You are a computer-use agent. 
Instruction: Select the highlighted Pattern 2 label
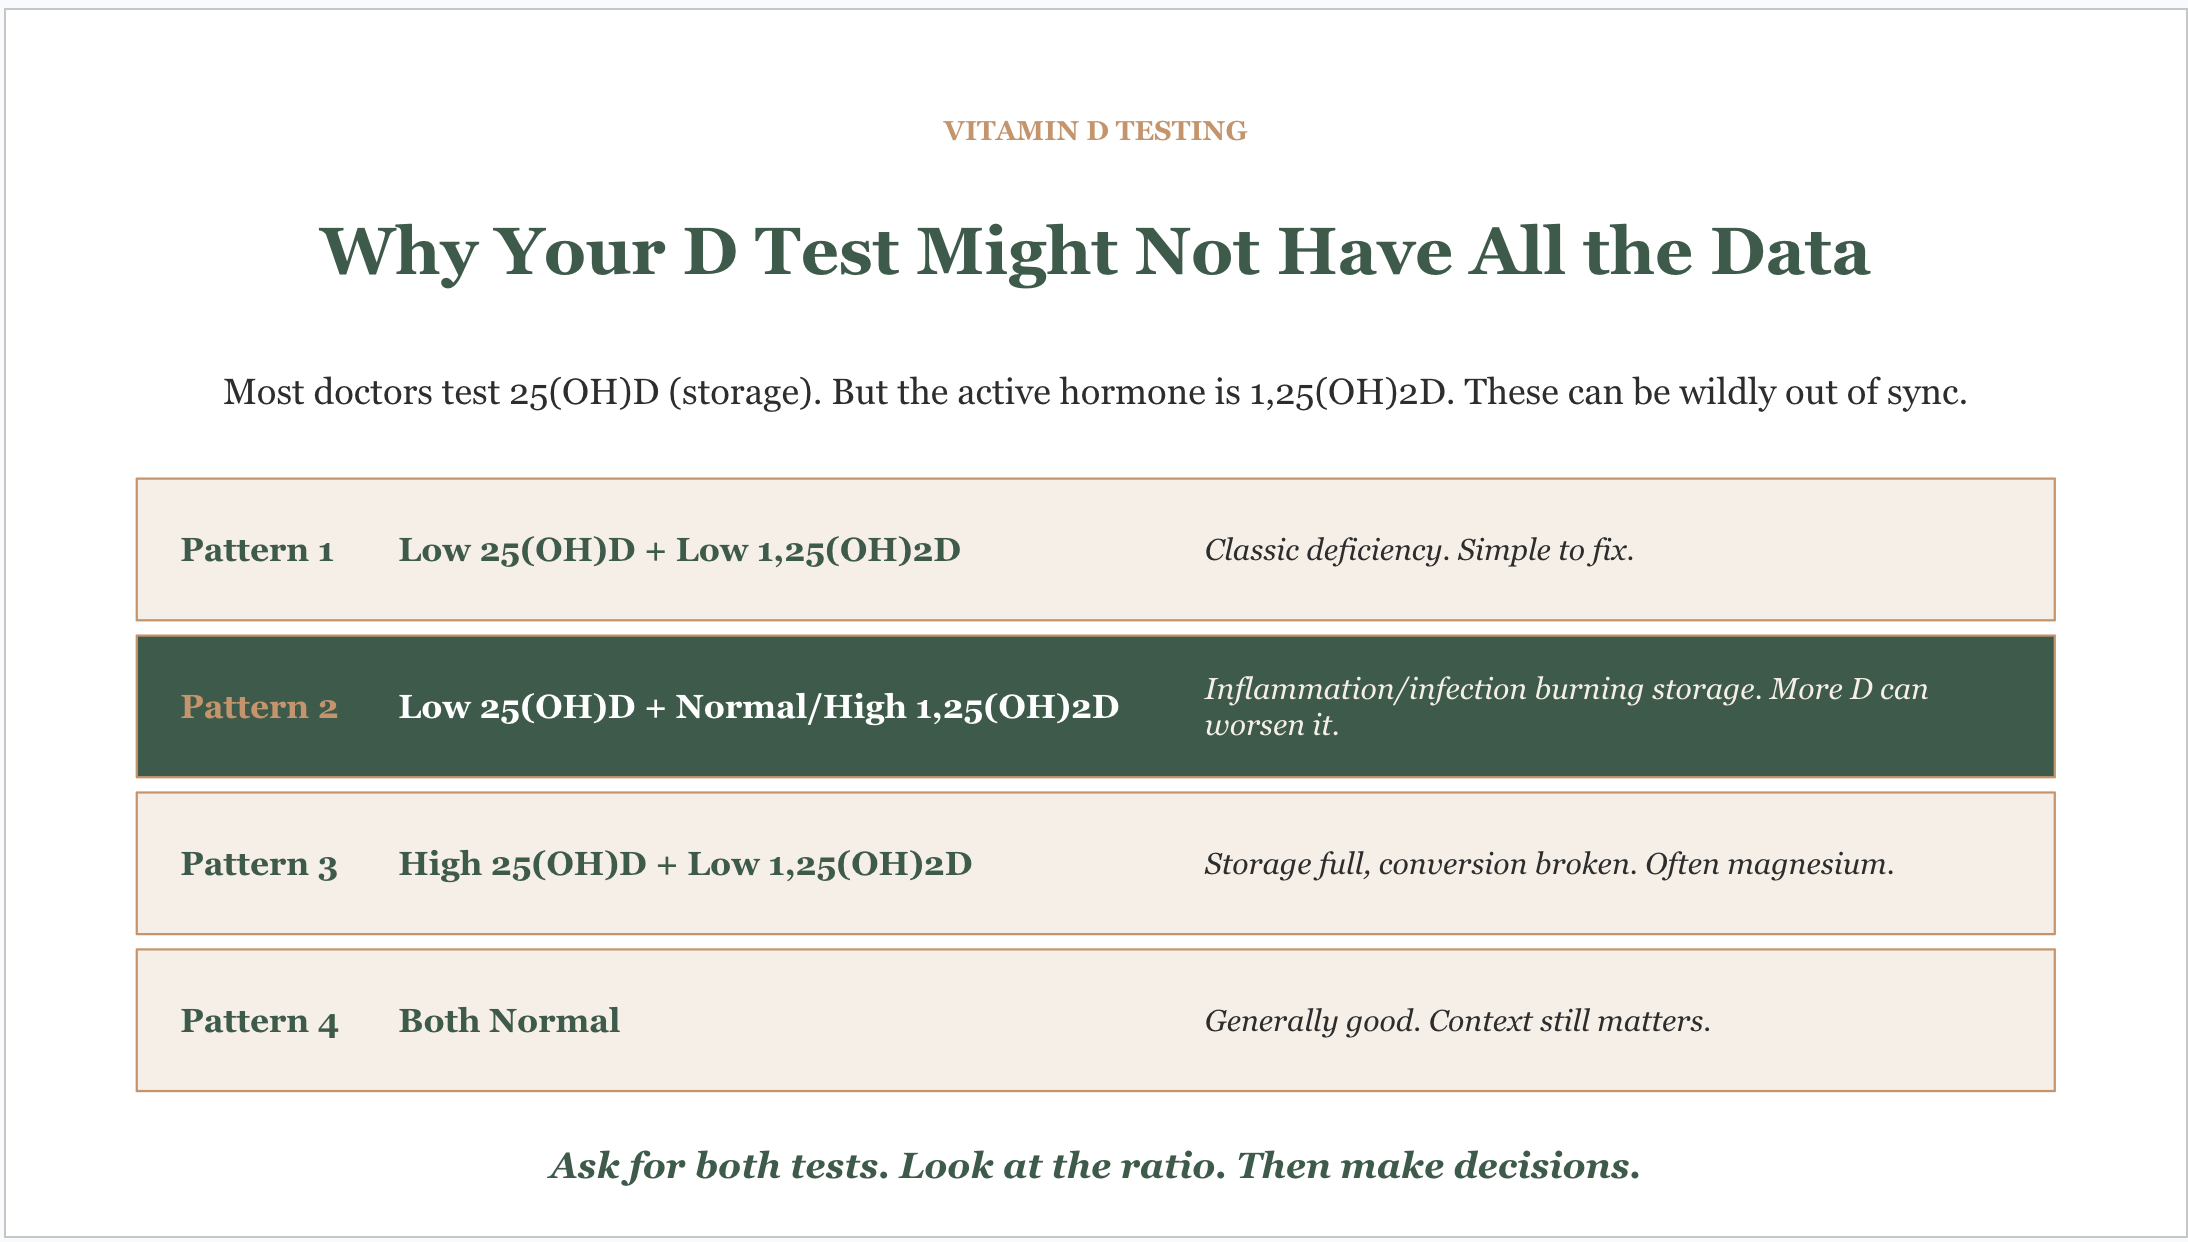tap(259, 707)
